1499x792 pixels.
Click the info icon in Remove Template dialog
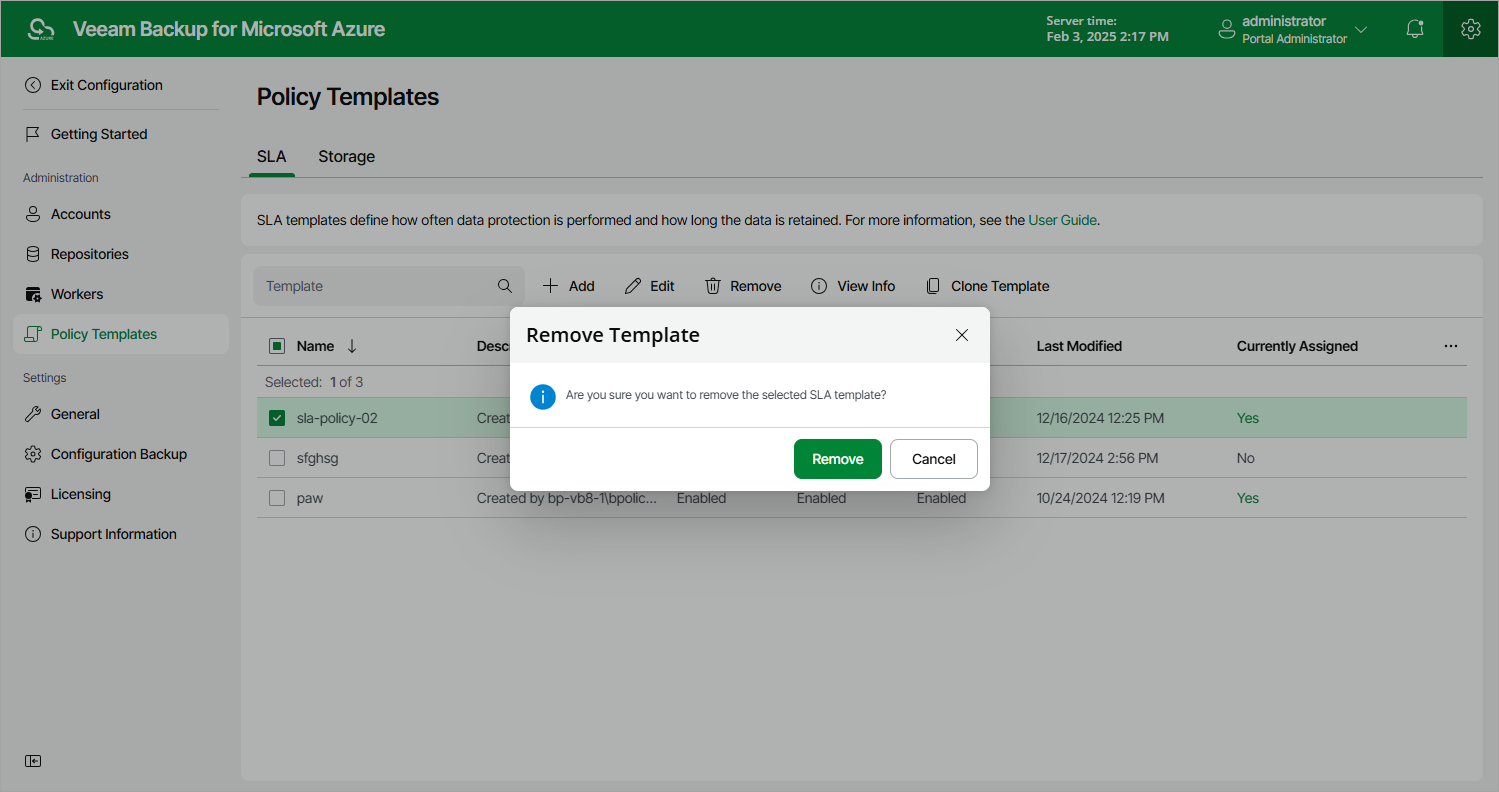tap(542, 396)
